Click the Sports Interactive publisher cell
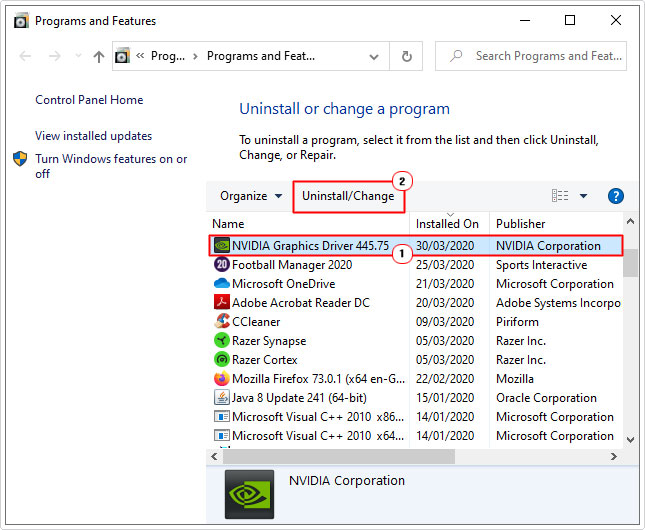 [541, 265]
